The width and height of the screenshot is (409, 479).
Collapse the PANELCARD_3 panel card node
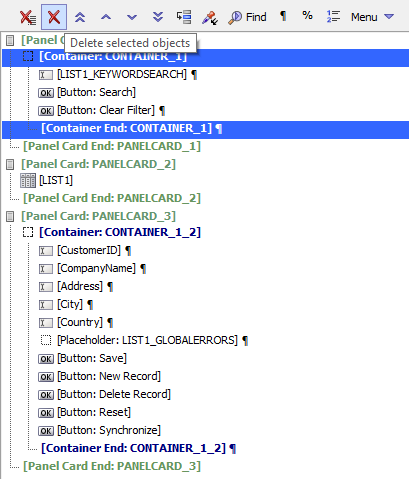click(10, 216)
